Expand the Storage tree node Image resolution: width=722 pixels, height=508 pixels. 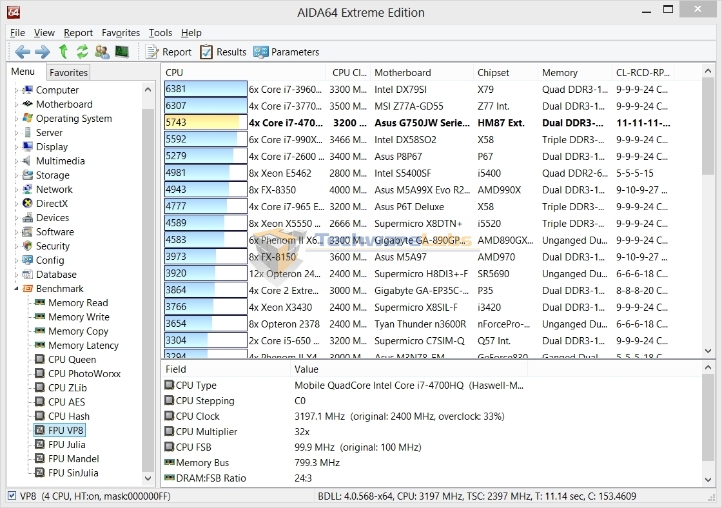(x=17, y=175)
